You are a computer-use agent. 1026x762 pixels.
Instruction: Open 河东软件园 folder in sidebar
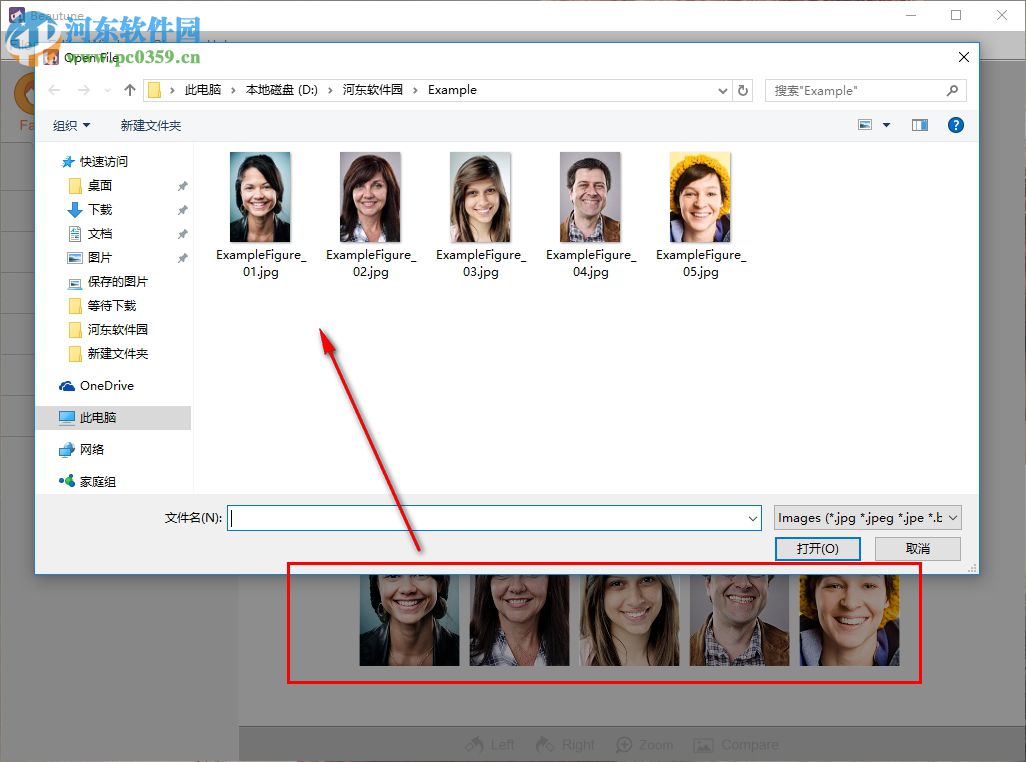coord(118,330)
